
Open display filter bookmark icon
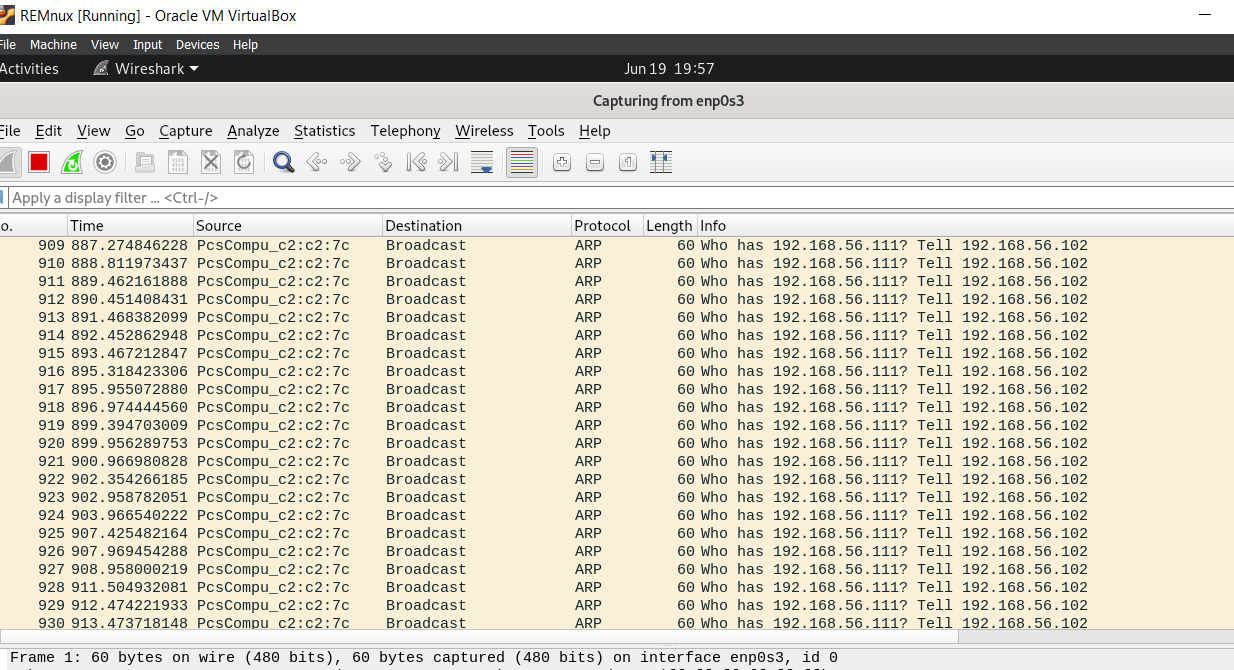[x=3, y=197]
